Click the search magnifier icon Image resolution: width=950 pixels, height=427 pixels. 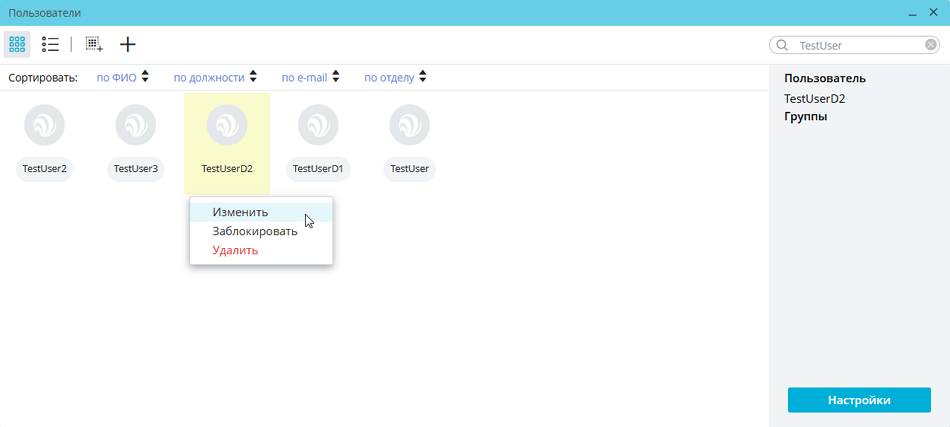point(781,45)
